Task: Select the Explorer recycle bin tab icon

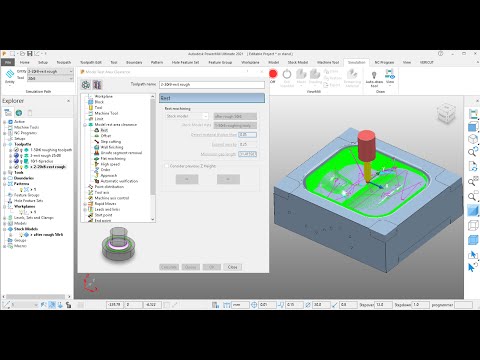Action: (30, 113)
